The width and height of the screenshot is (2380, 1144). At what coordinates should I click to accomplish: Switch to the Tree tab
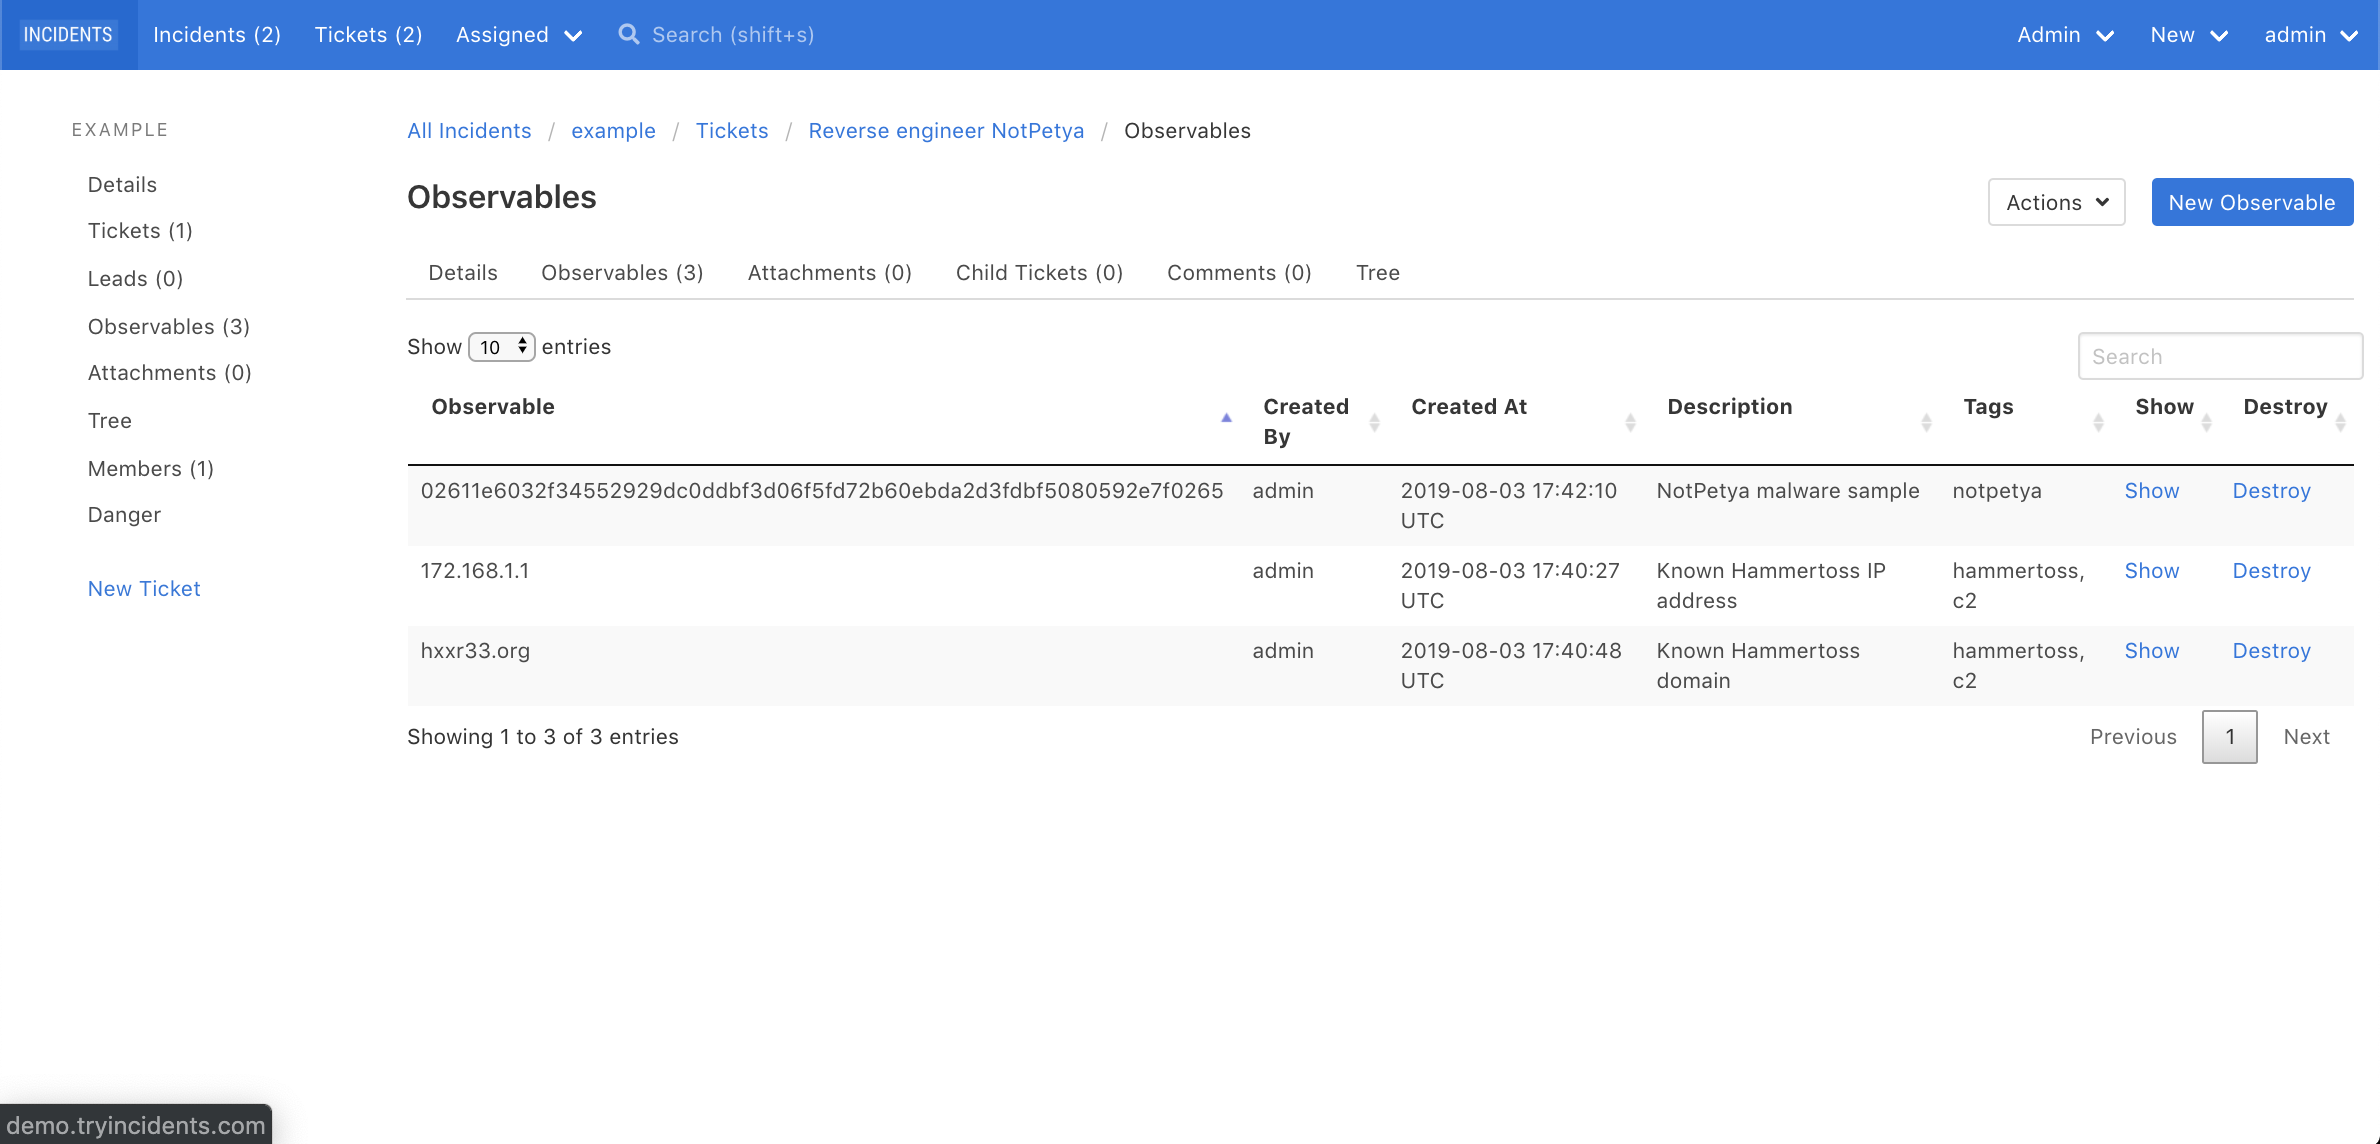[1378, 273]
